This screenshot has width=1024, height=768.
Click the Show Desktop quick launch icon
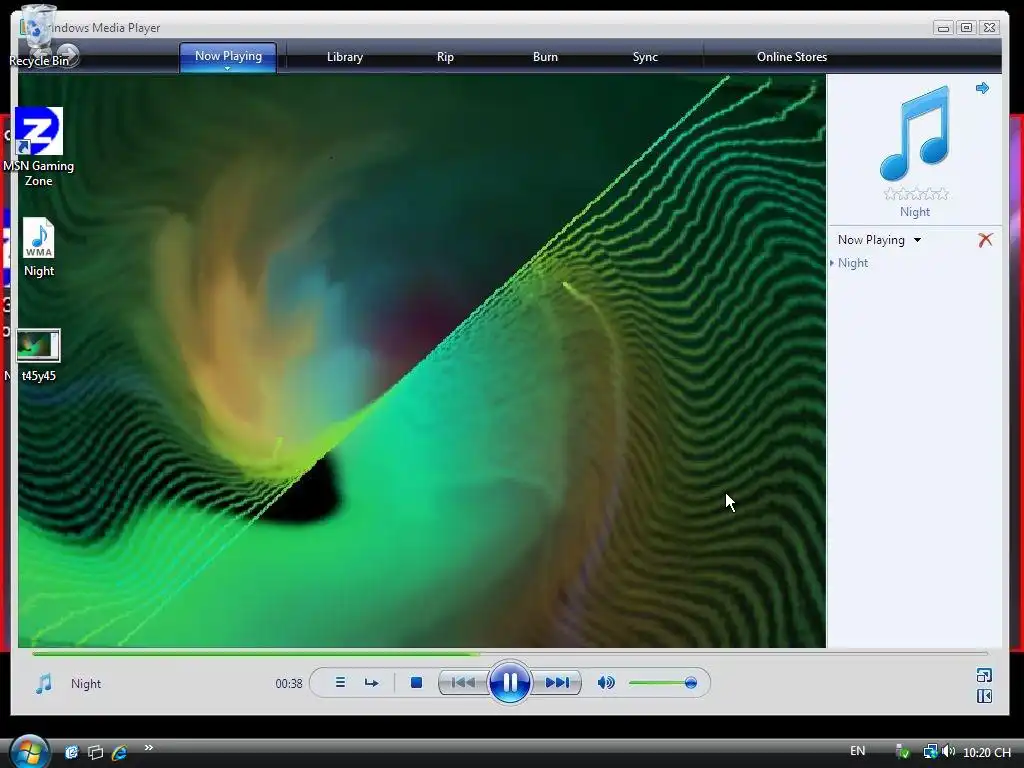(x=71, y=752)
